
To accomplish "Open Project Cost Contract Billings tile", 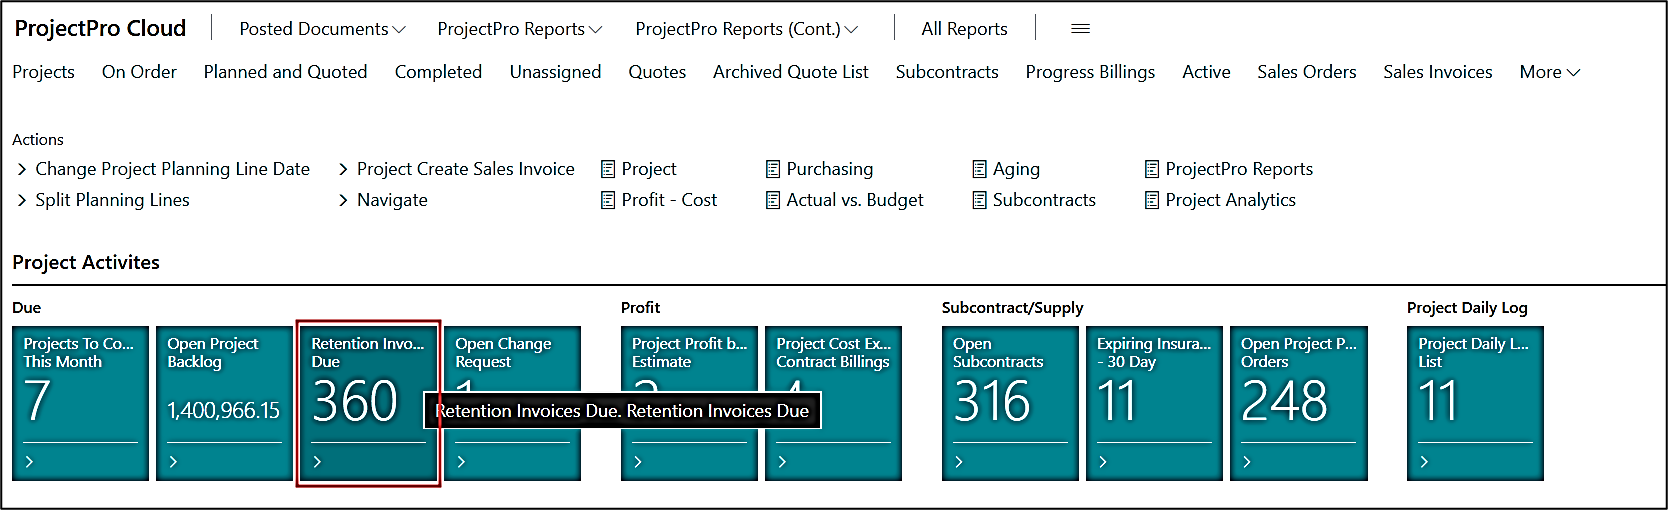I will (x=833, y=403).
